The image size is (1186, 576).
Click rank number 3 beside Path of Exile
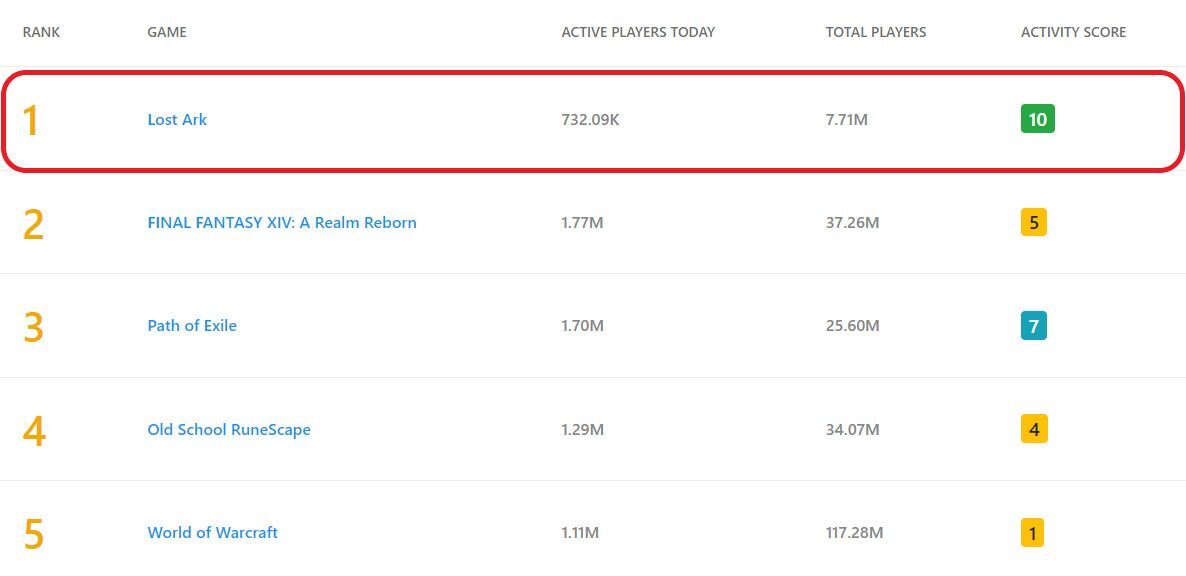click(x=33, y=327)
